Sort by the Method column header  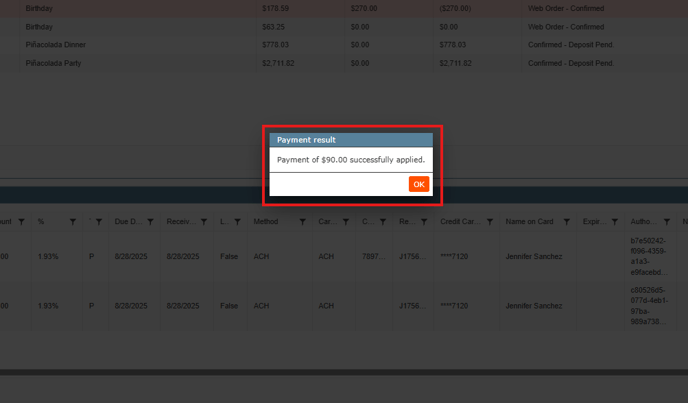pyautogui.click(x=265, y=222)
